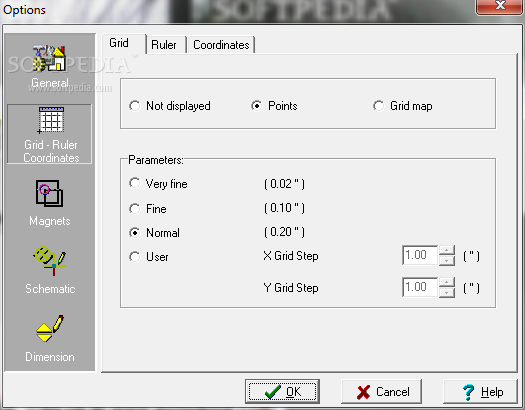
Task: Click the X Grid Step label
Action: click(291, 256)
